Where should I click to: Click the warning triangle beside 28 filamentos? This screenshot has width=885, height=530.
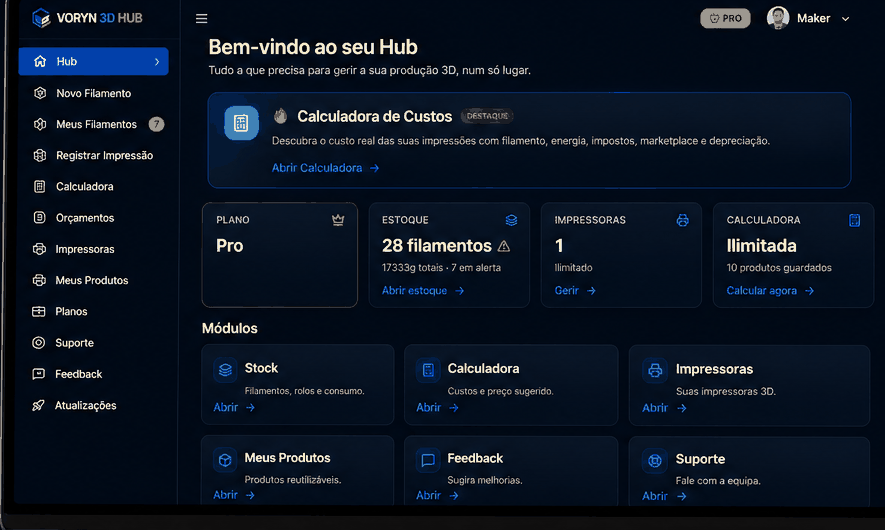[x=504, y=246]
